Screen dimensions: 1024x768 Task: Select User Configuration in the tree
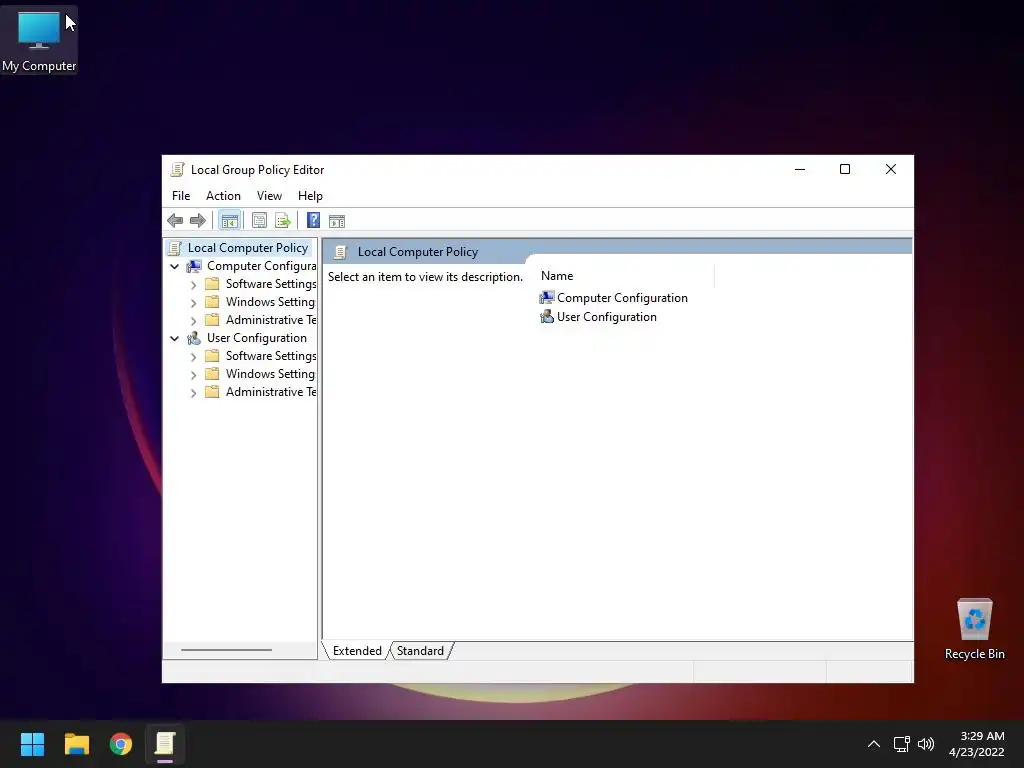[x=257, y=338]
